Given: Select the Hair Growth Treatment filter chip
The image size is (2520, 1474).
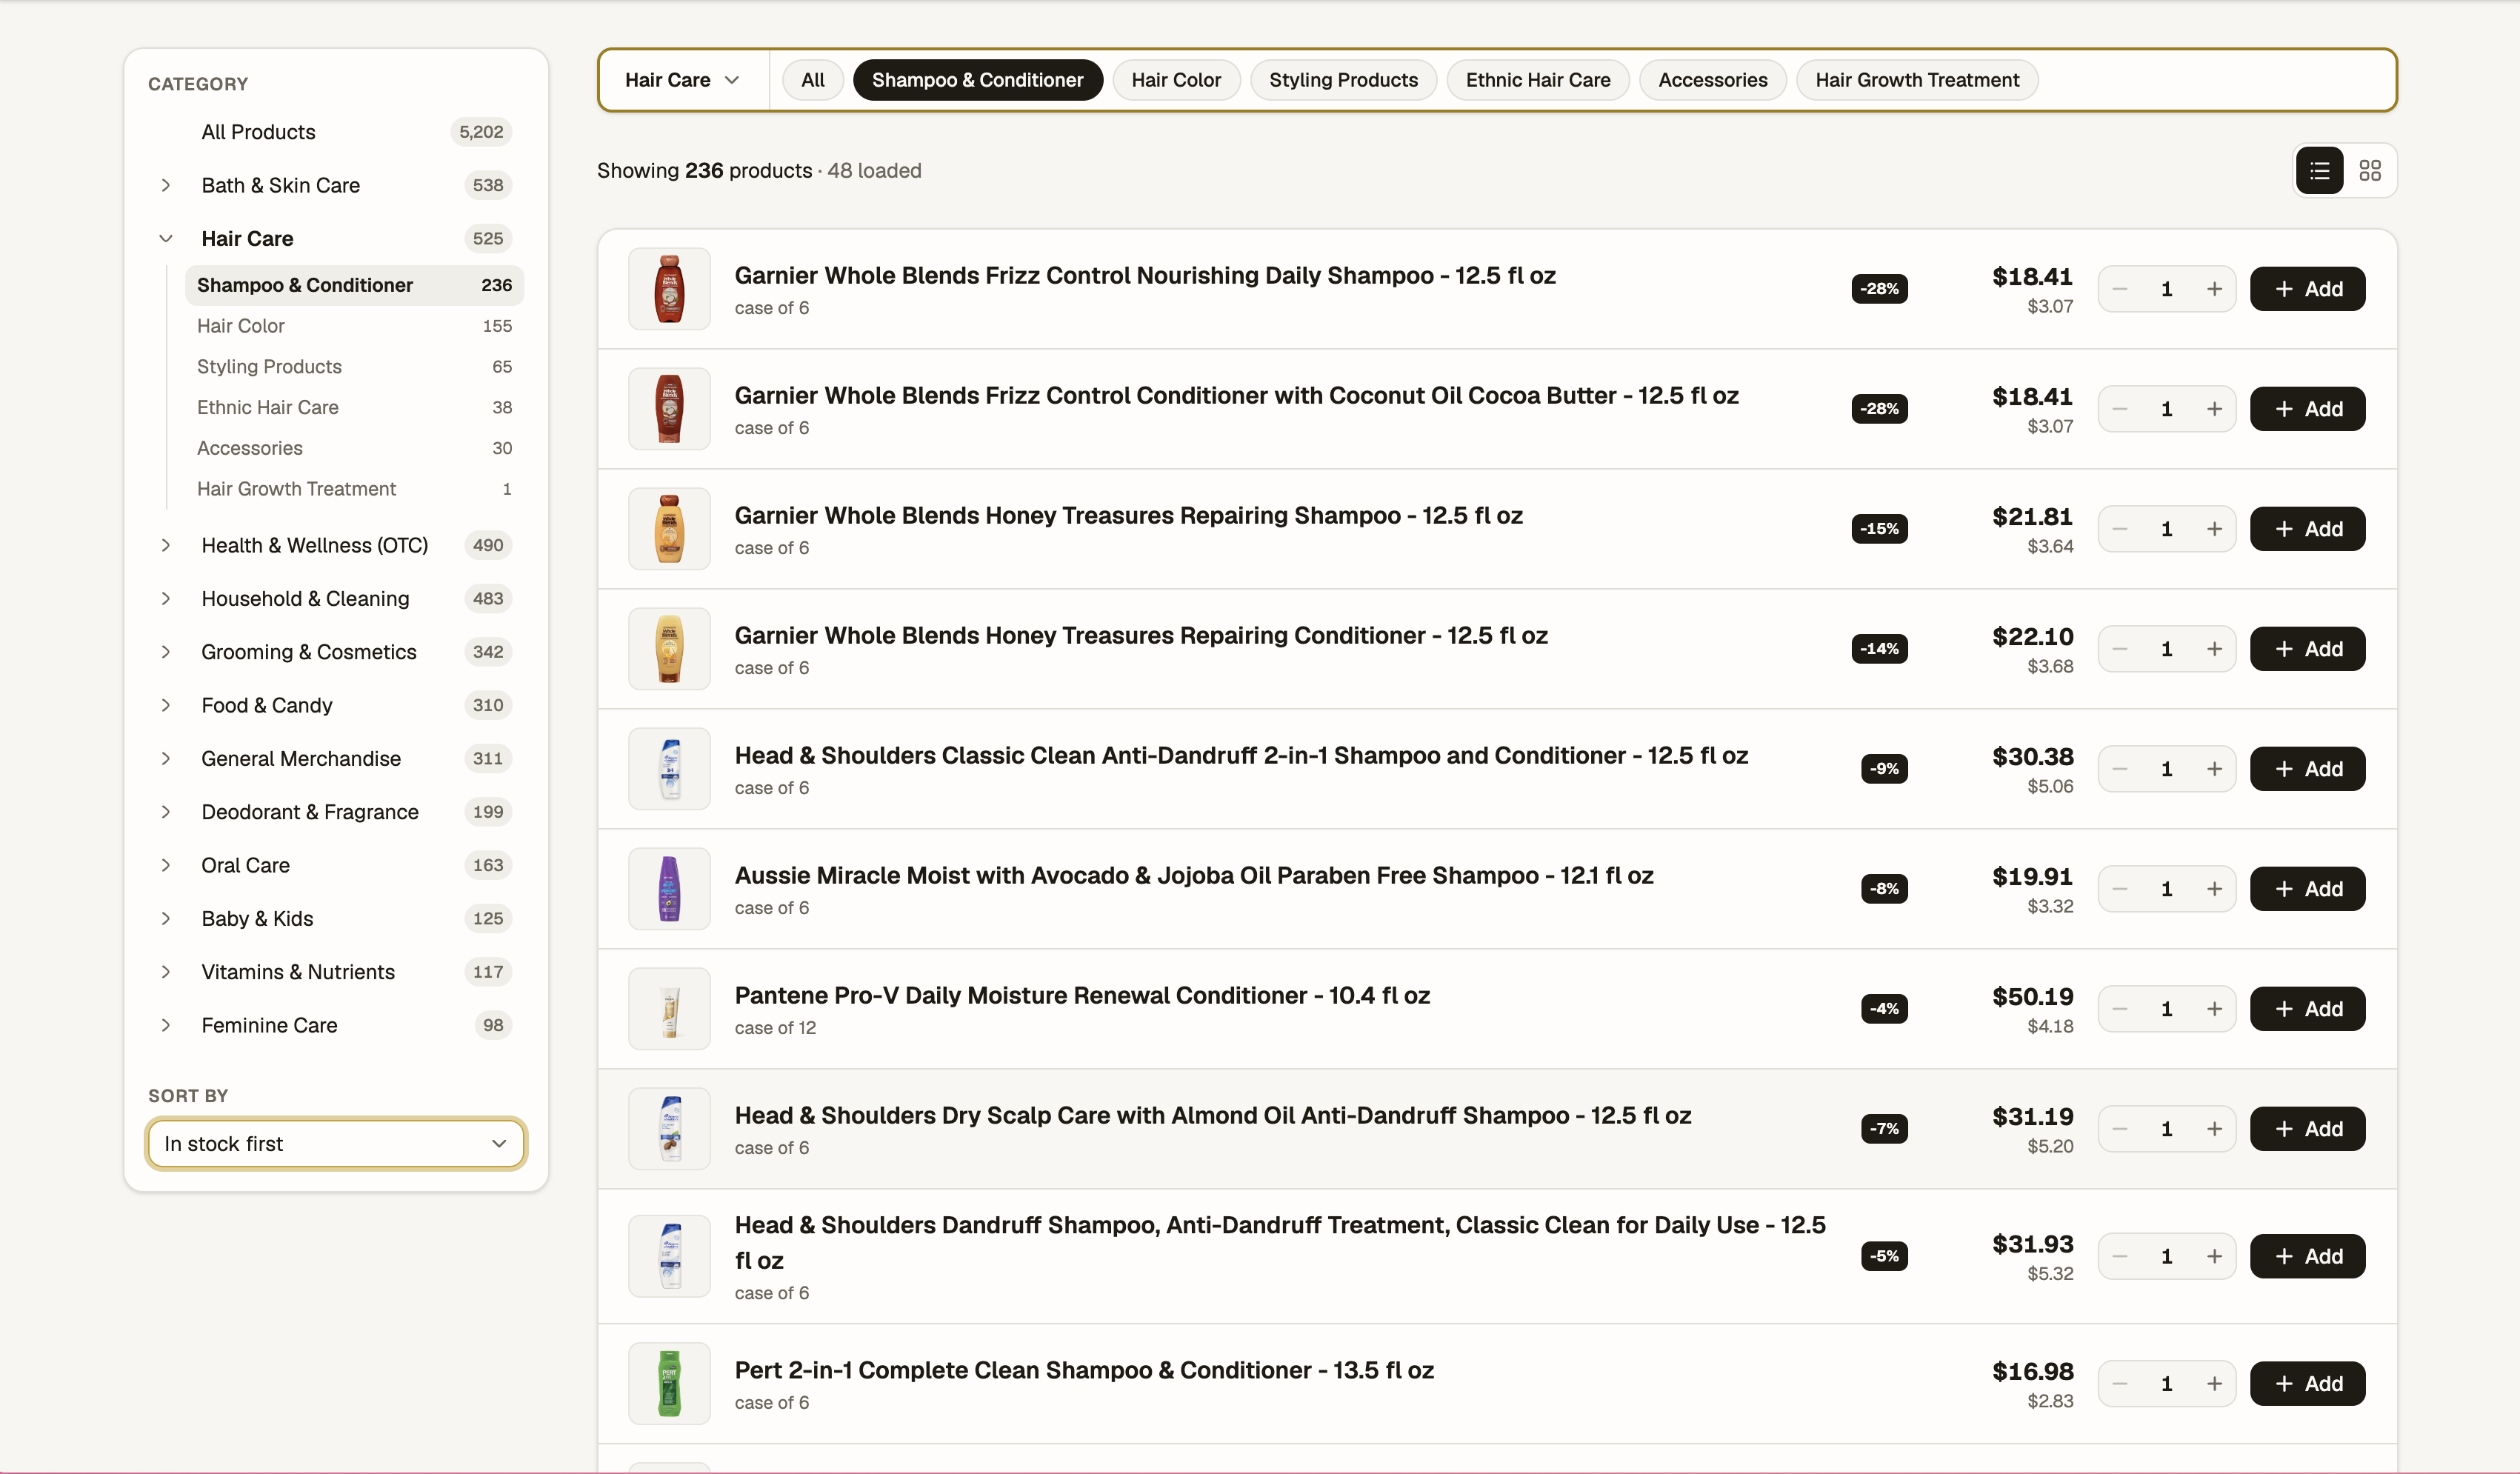Looking at the screenshot, I should click(1917, 80).
